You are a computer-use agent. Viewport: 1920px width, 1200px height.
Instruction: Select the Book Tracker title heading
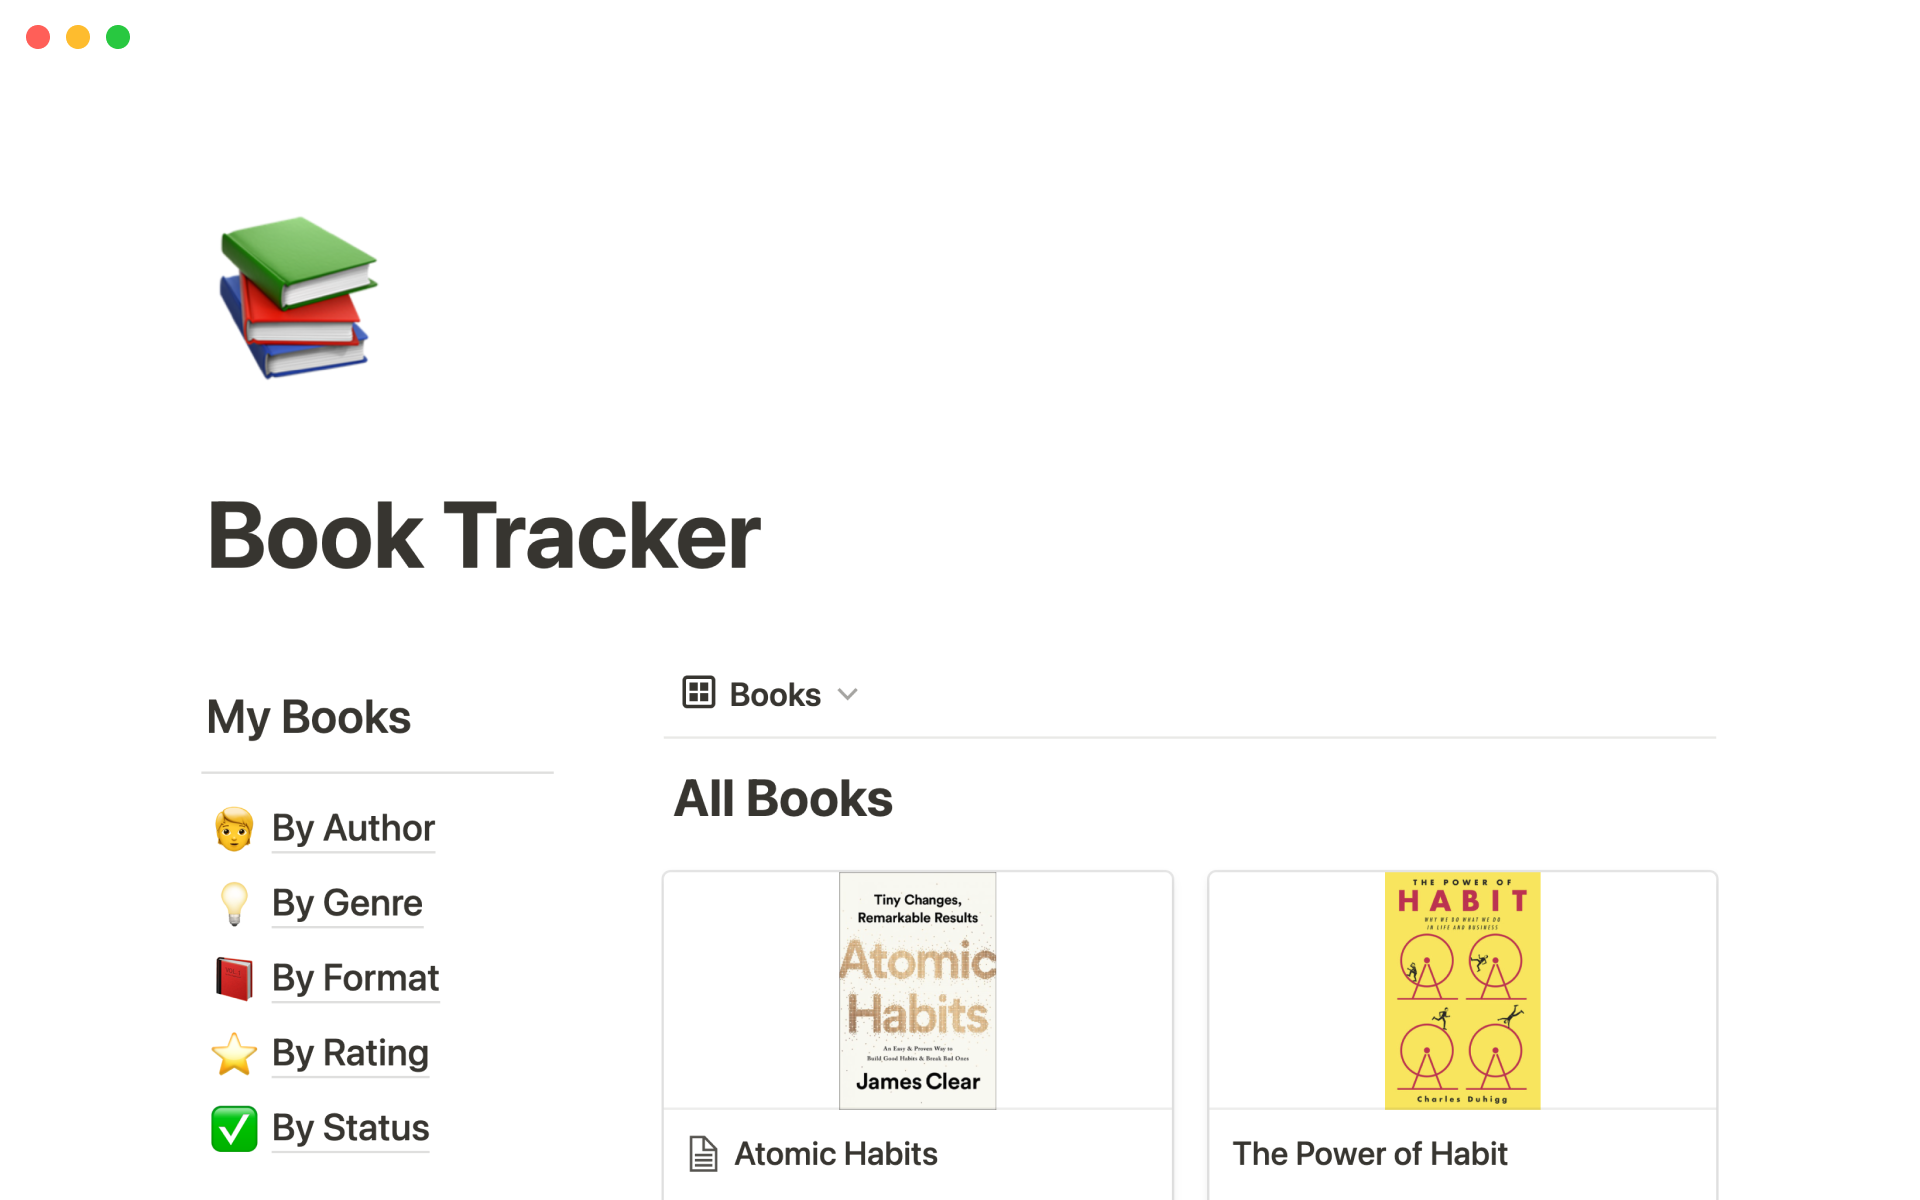point(484,538)
